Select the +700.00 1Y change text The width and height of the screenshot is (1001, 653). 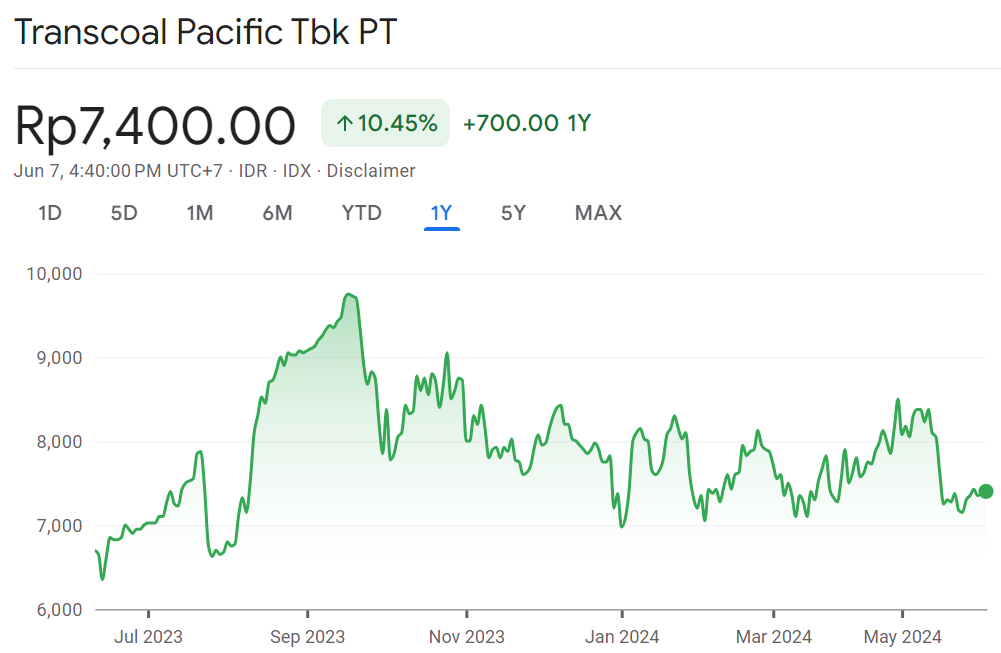(x=528, y=122)
